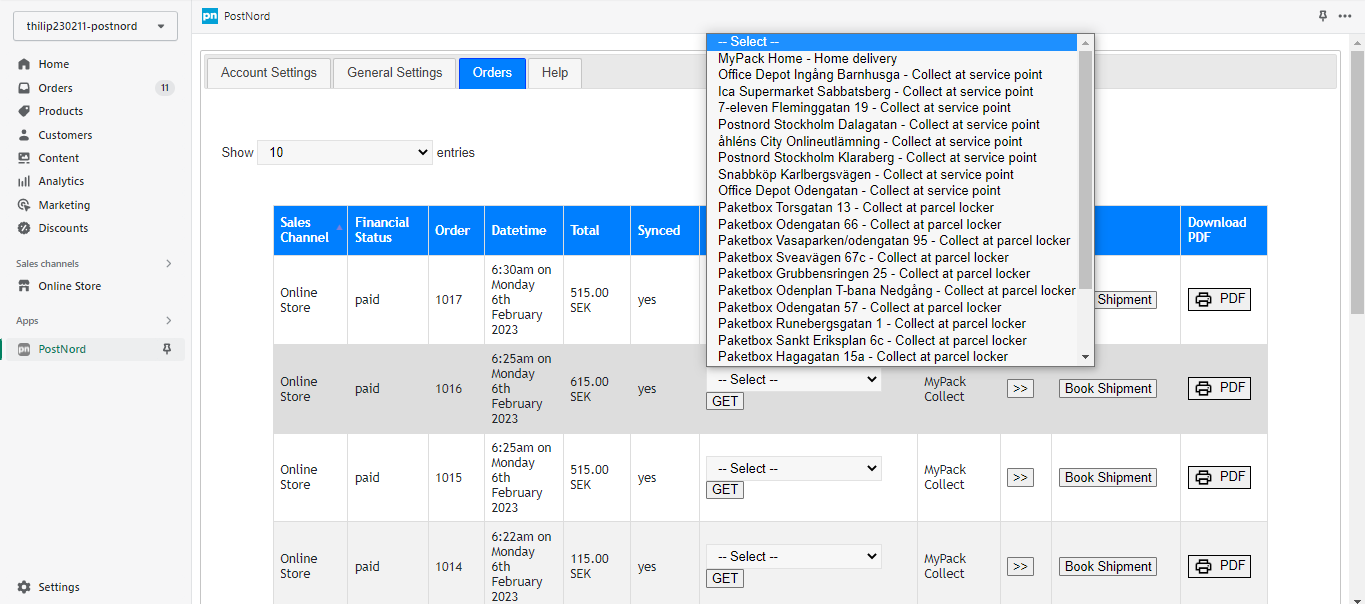Open the Select dropdown for order 1016

(794, 380)
